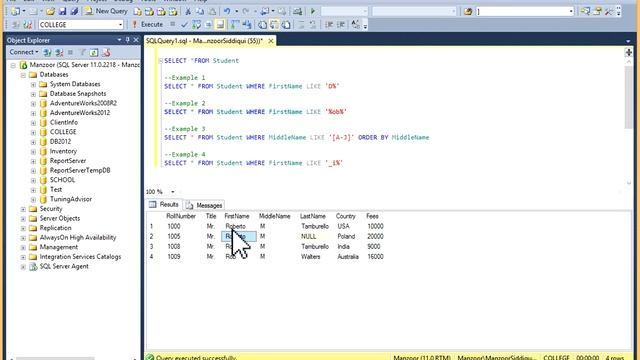Expand the System Databases folder

[x=33, y=84]
